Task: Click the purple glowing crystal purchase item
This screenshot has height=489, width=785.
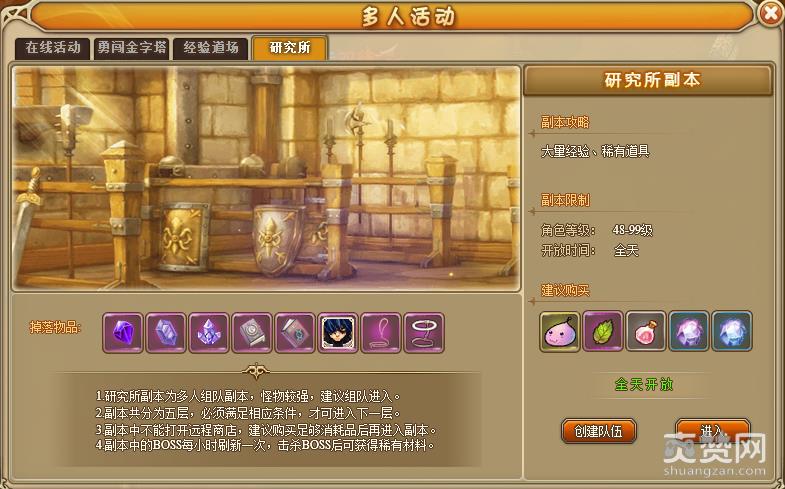Action: coord(689,331)
